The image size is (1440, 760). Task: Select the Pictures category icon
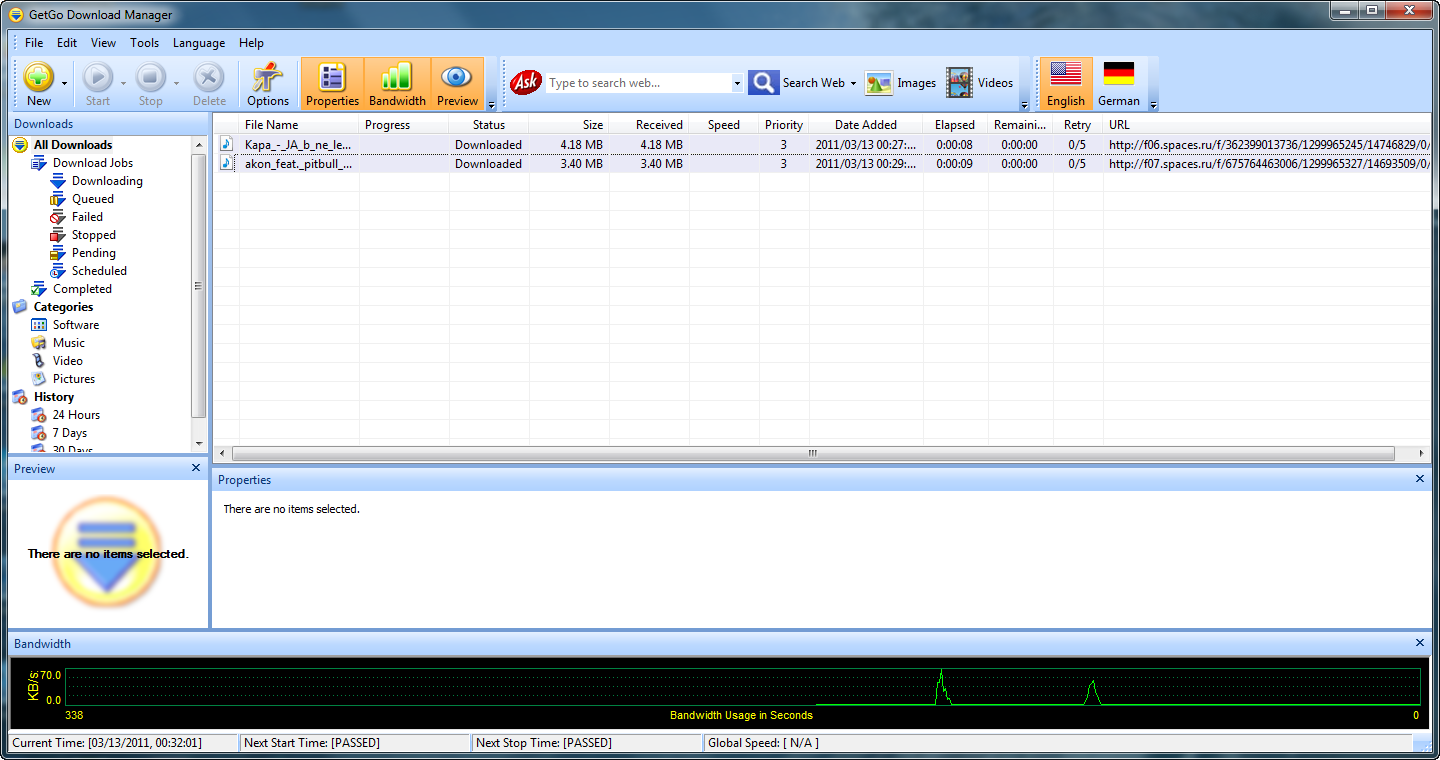[39, 379]
